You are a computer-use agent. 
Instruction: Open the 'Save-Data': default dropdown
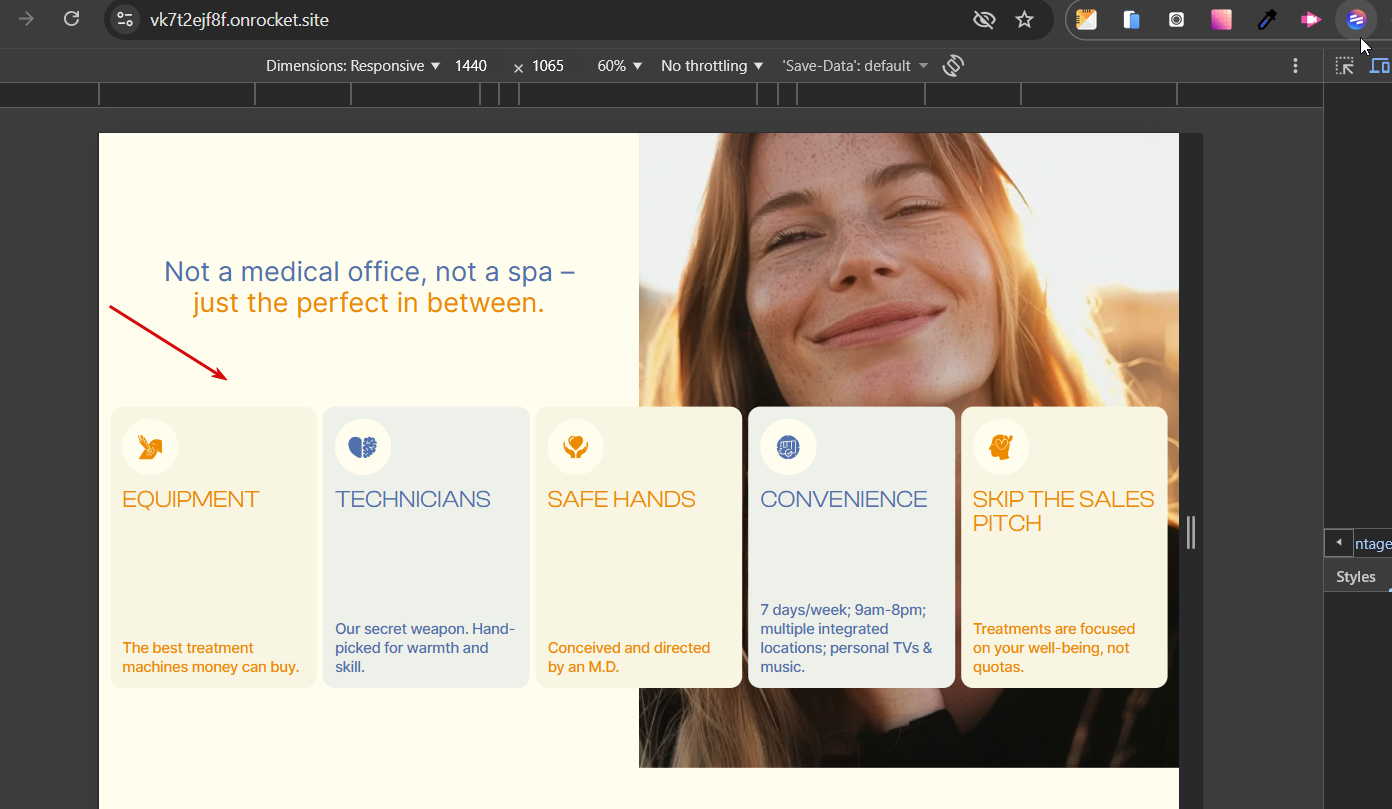tap(855, 66)
